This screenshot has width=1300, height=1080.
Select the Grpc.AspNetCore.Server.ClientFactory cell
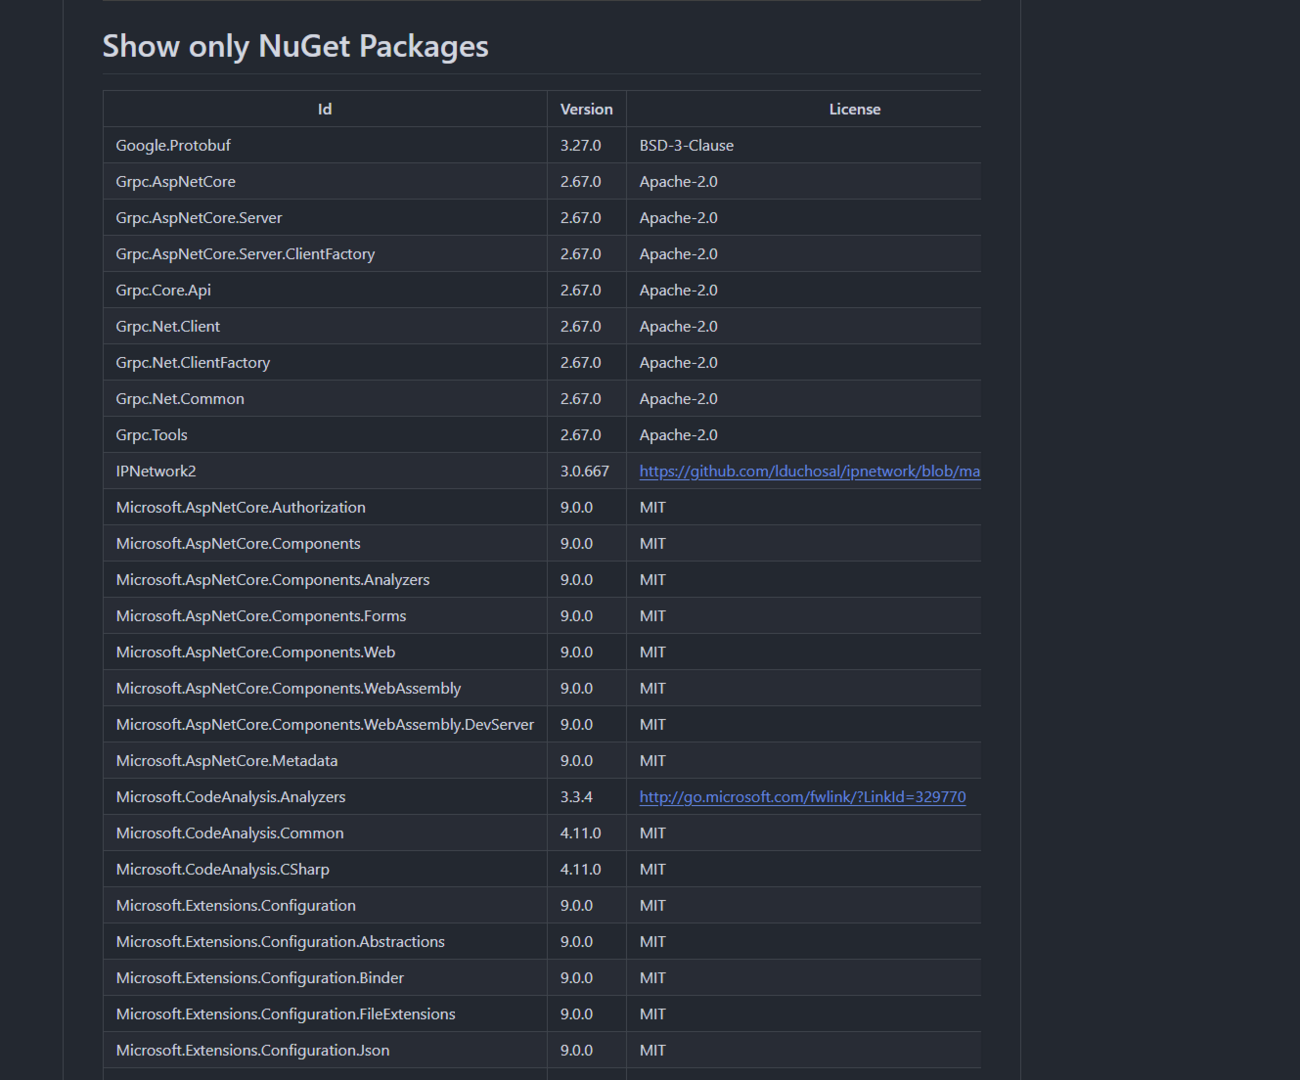(x=245, y=254)
